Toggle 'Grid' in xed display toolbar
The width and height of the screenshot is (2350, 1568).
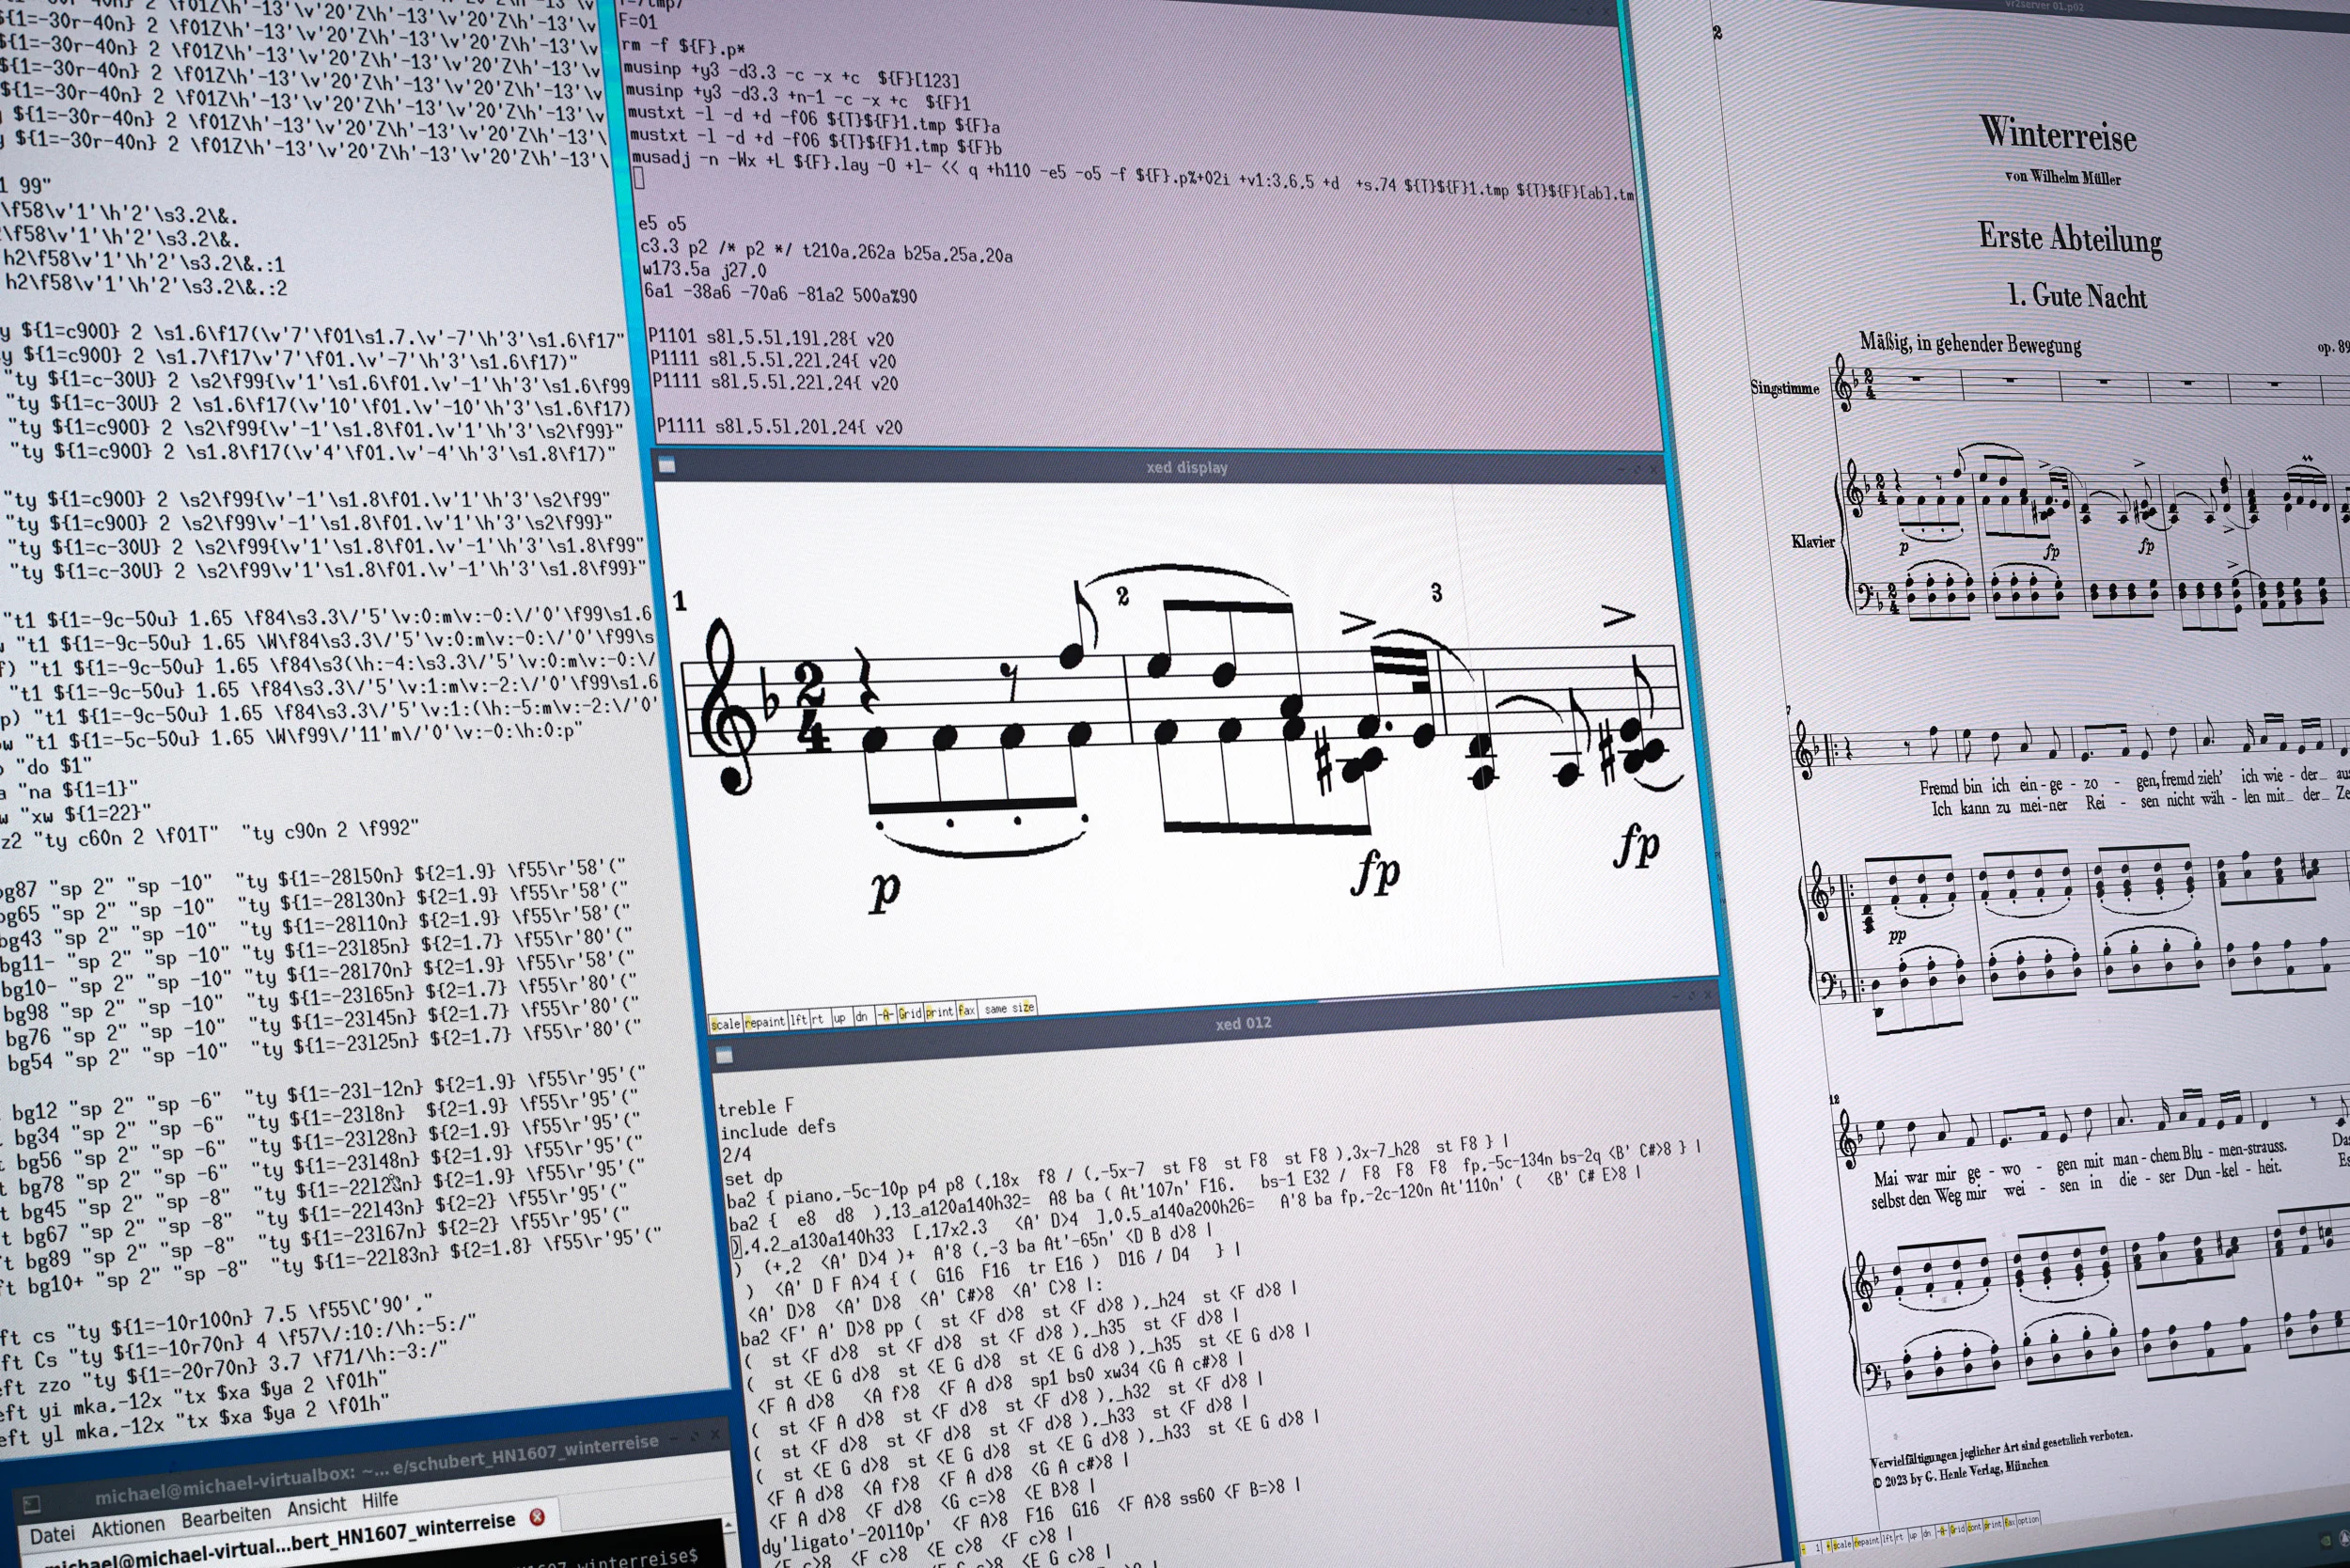909,1014
